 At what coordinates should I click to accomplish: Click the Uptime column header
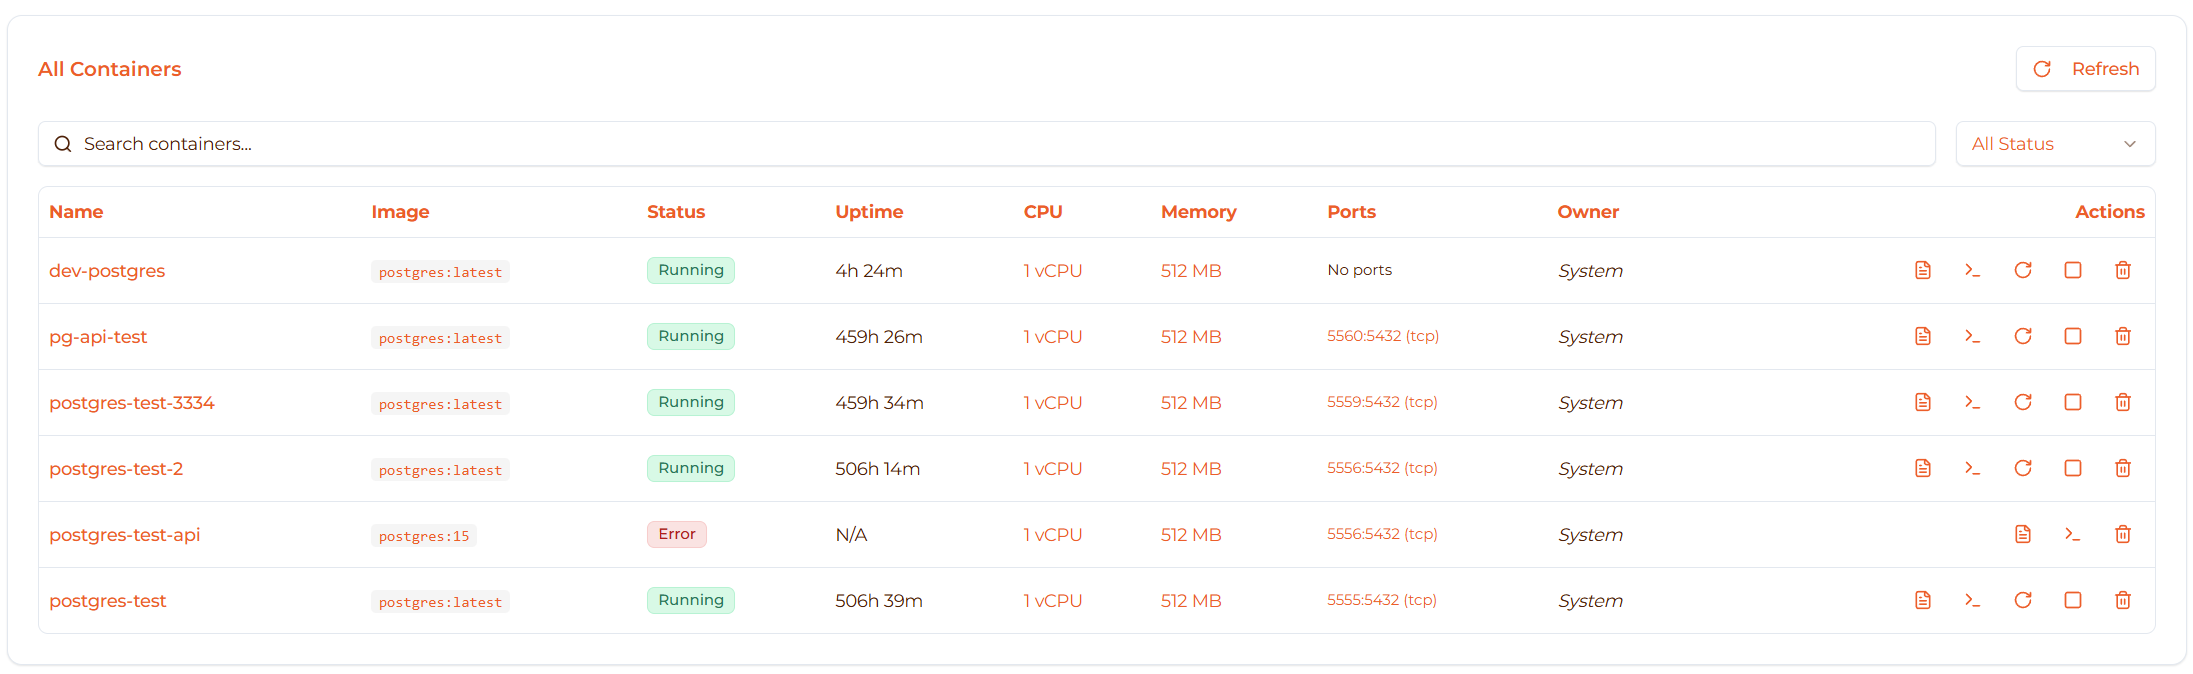pos(869,212)
